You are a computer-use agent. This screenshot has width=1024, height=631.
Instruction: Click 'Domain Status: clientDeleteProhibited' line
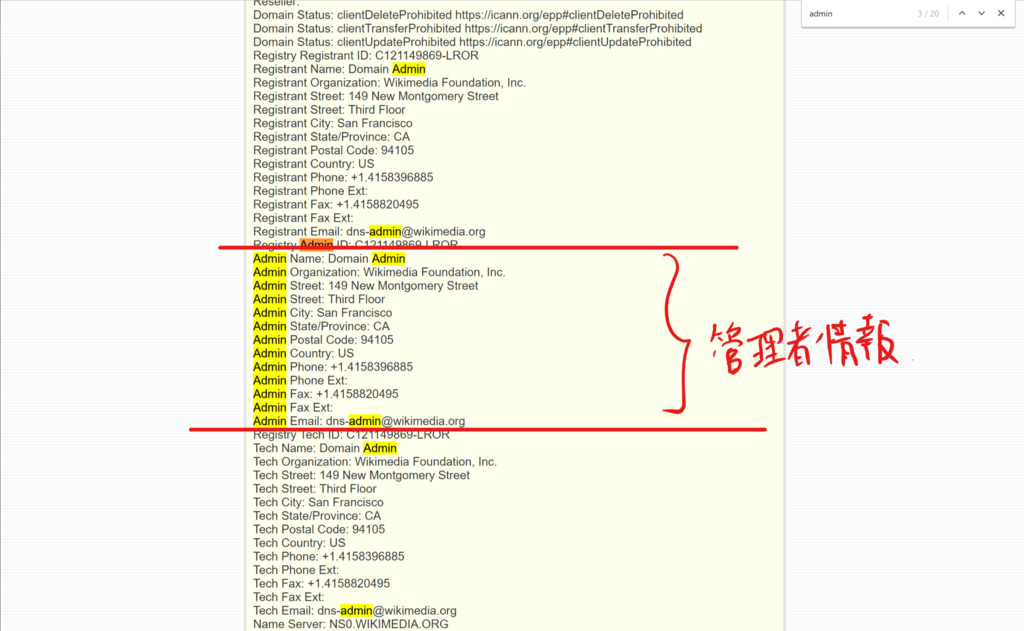[468, 15]
